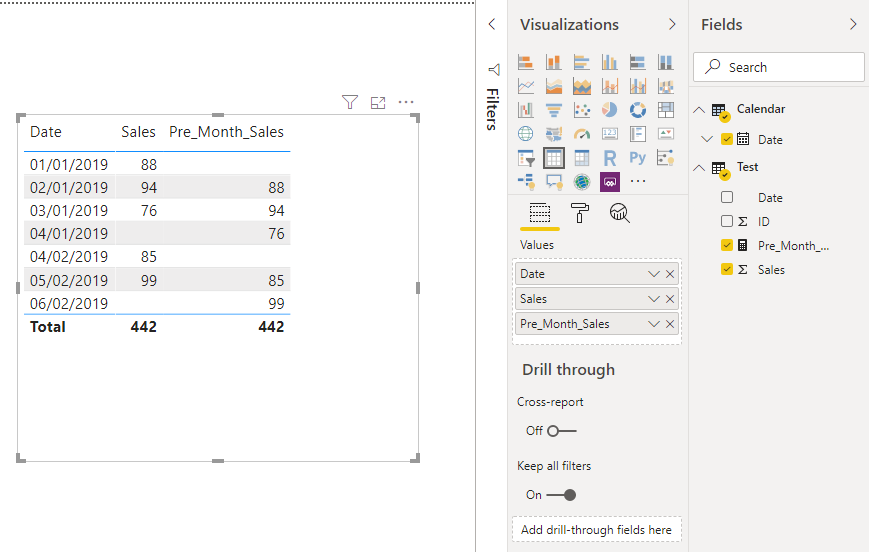The image size is (869, 552).
Task: Select the Slicer visual
Action: [525, 158]
